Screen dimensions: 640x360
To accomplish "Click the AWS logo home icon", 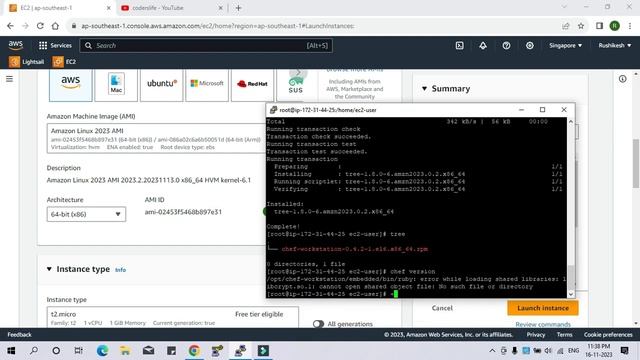I will 16,45.
